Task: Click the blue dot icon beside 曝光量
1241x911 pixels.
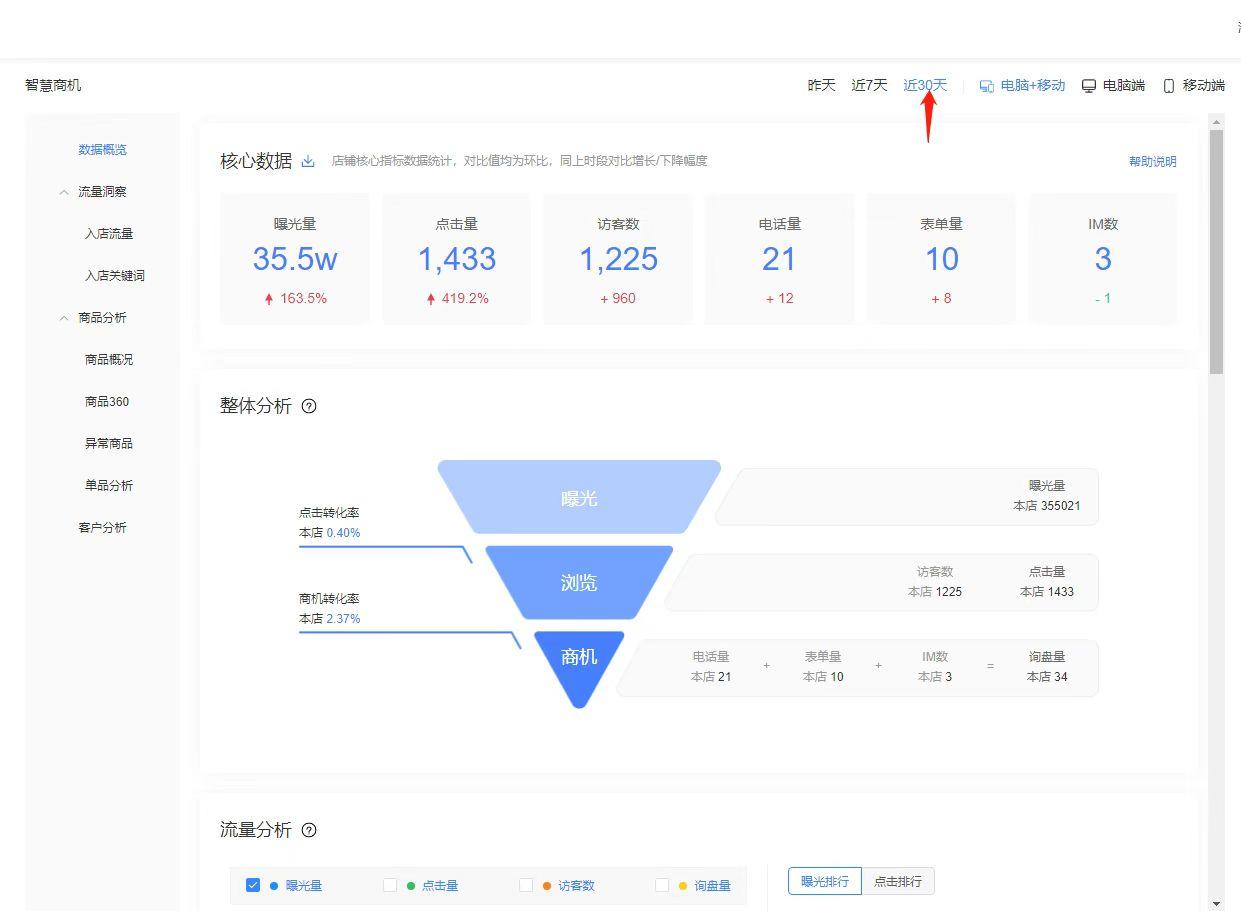Action: tap(273, 885)
